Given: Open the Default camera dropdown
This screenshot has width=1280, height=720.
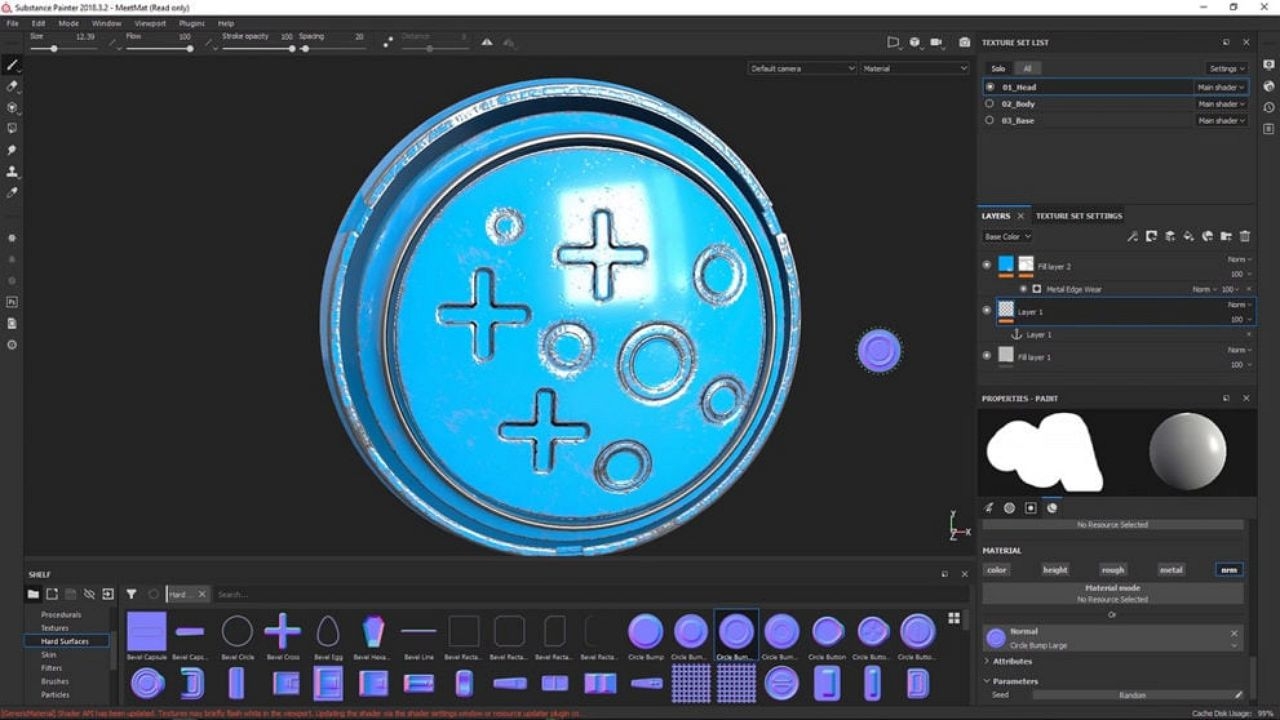Looking at the screenshot, I should pyautogui.click(x=802, y=68).
